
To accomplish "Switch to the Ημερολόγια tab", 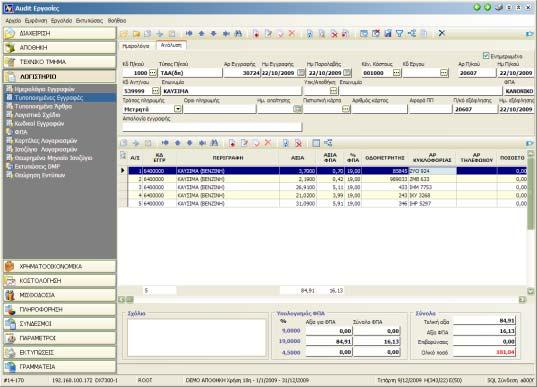I will point(136,46).
